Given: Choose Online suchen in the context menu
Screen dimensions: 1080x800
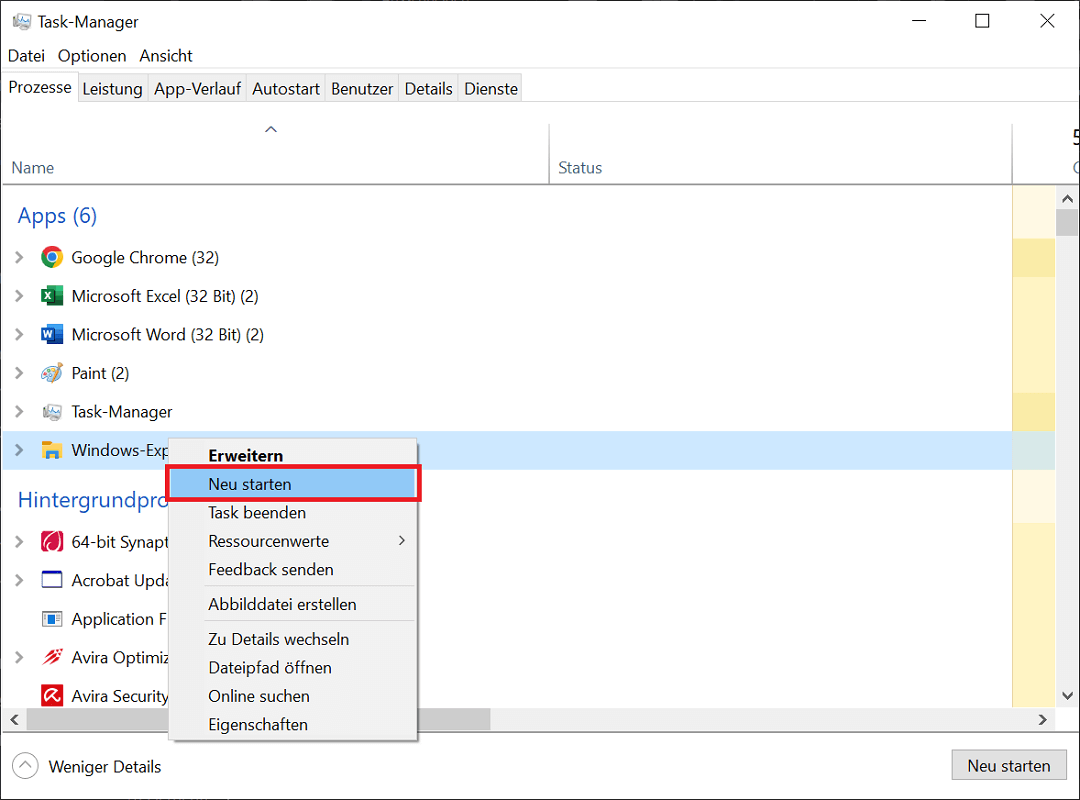Looking at the screenshot, I should (293, 696).
